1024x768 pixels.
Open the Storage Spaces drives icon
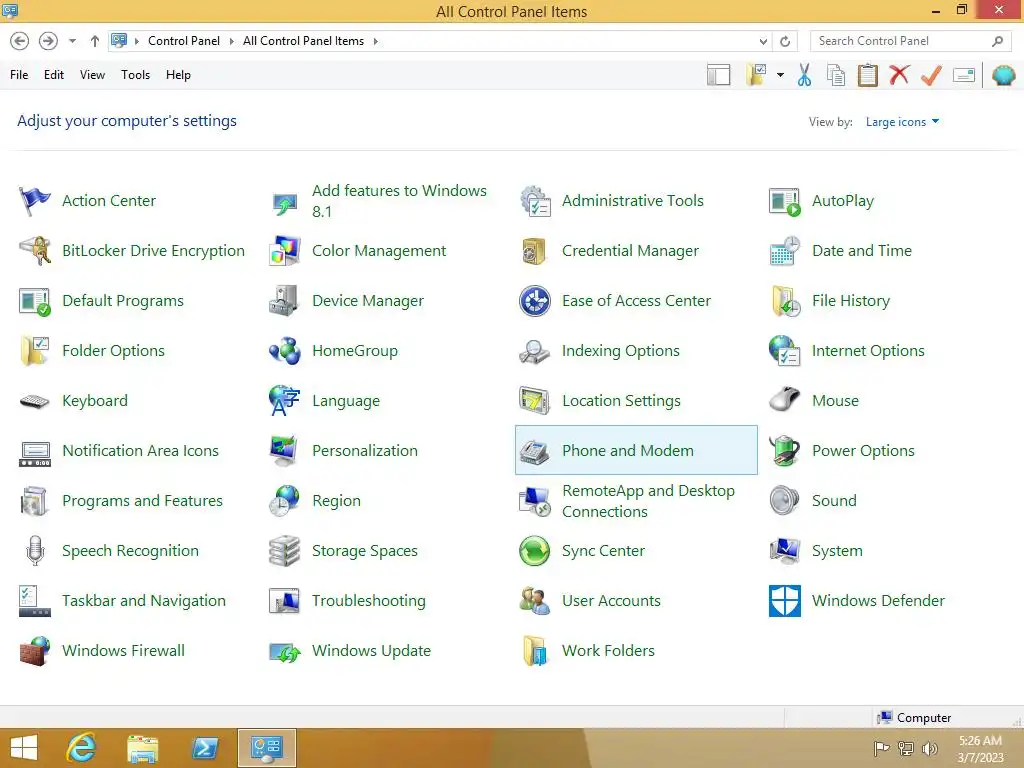(285, 551)
